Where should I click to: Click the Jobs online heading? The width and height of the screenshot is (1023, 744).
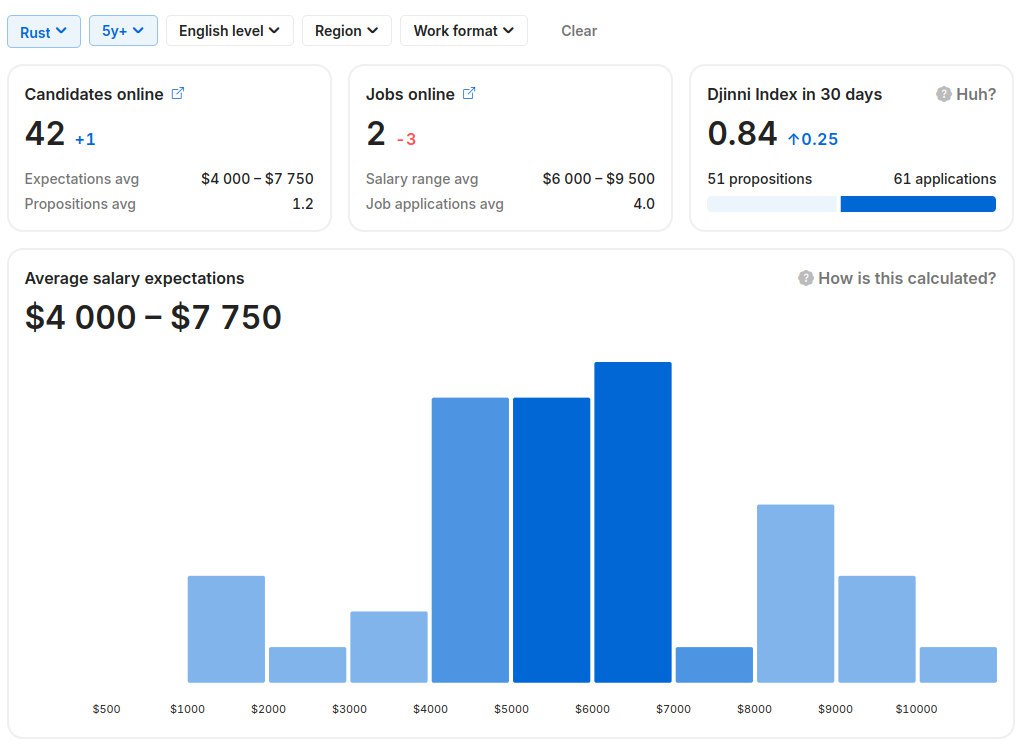coord(410,94)
